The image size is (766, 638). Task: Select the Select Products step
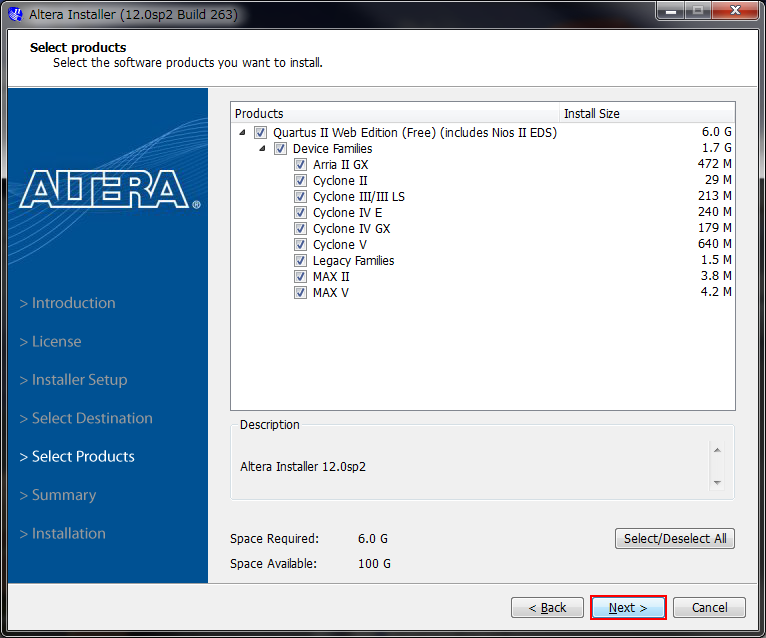[77, 456]
